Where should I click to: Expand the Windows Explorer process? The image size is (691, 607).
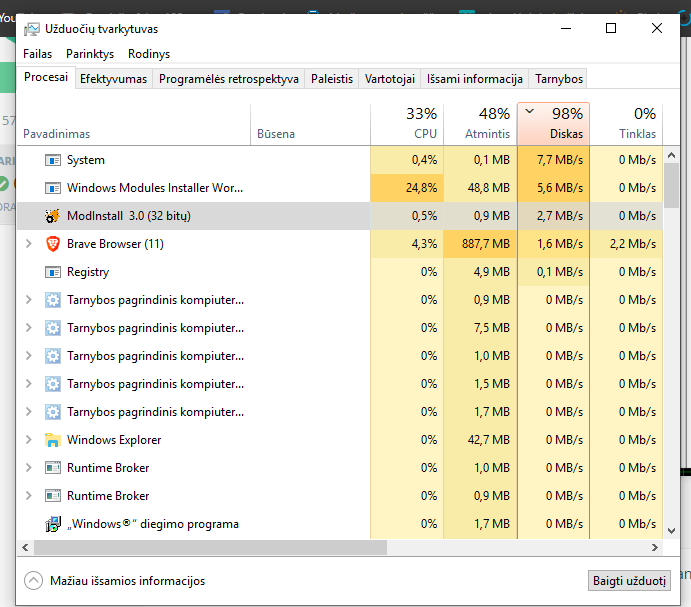[29, 440]
